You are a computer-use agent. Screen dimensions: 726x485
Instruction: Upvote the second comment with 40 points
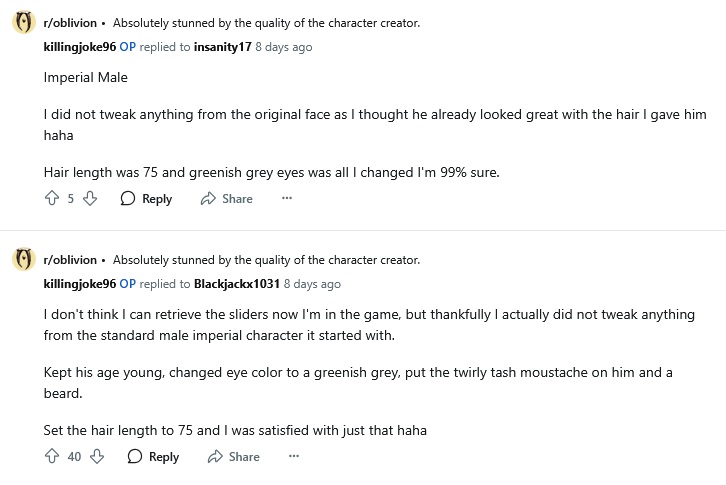52,457
